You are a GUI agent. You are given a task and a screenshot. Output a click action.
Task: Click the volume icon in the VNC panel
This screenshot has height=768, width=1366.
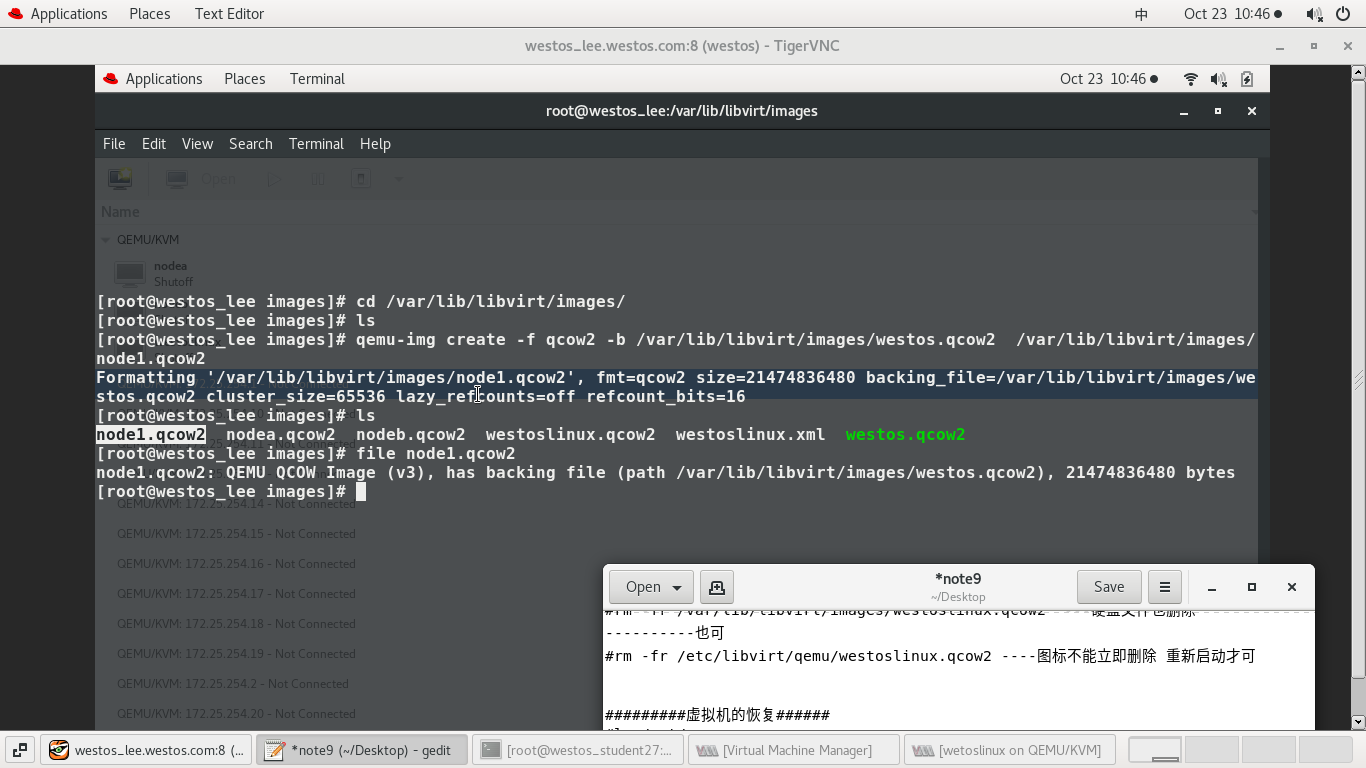click(1218, 79)
